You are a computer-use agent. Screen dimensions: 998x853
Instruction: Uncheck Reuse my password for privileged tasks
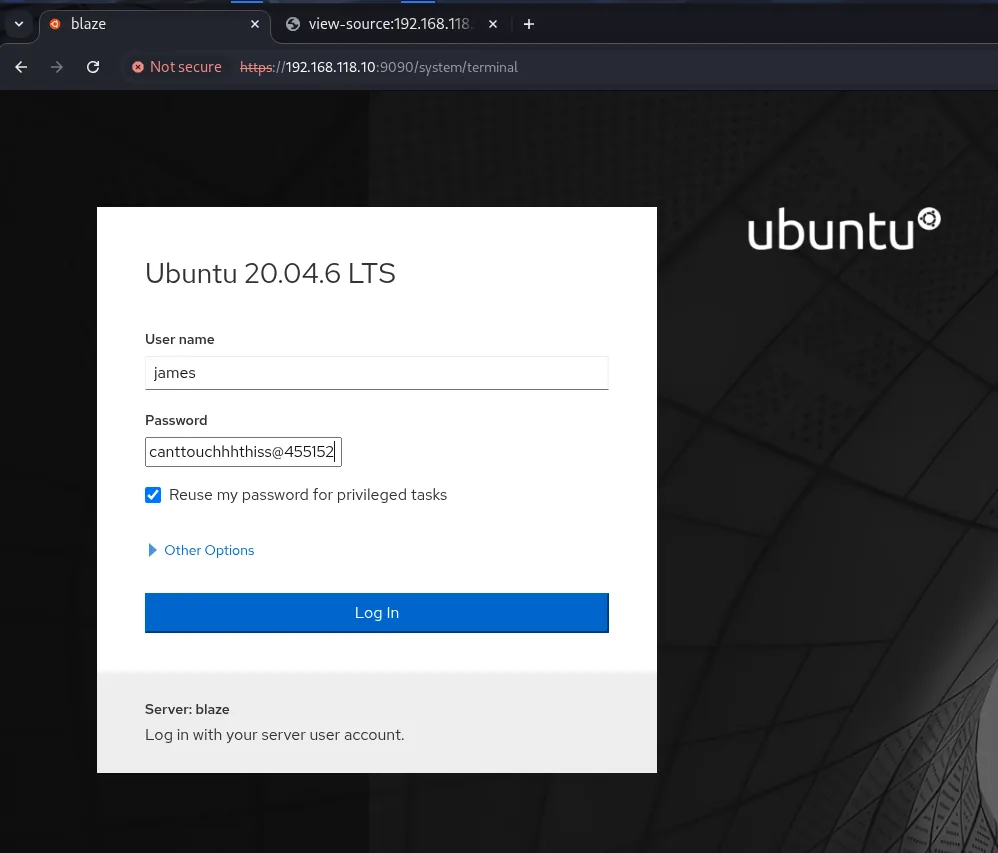click(153, 495)
